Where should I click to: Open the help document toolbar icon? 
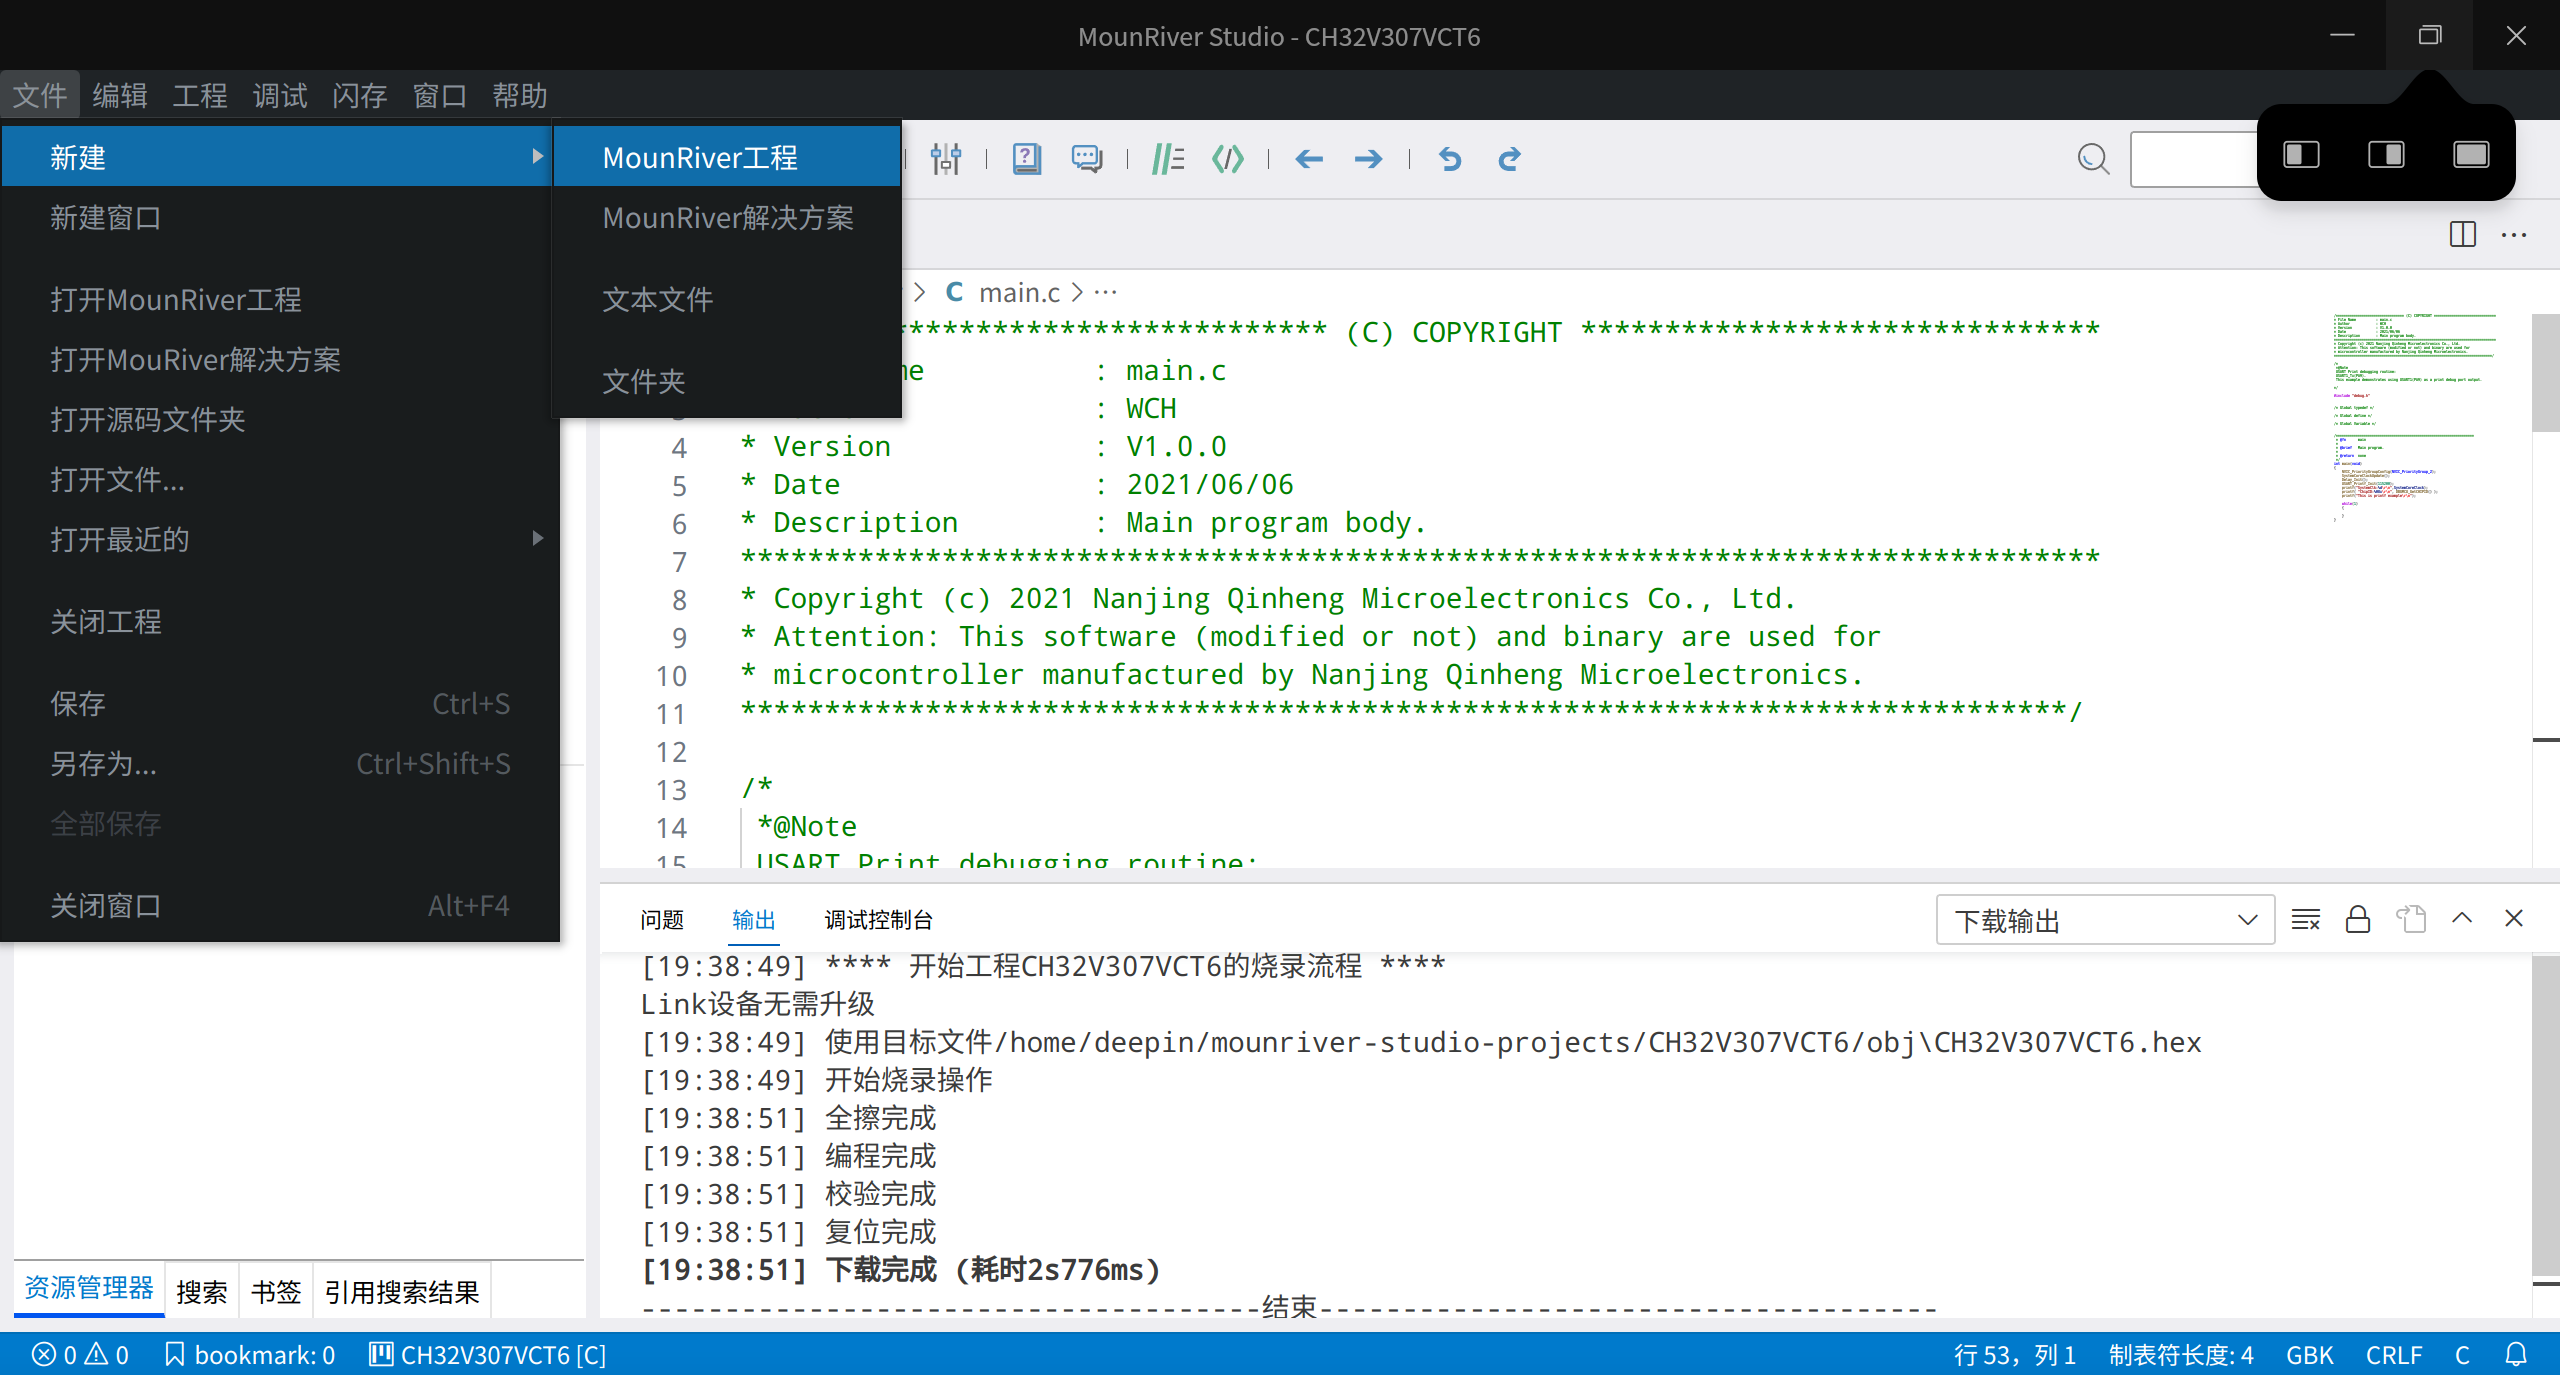click(x=1026, y=158)
